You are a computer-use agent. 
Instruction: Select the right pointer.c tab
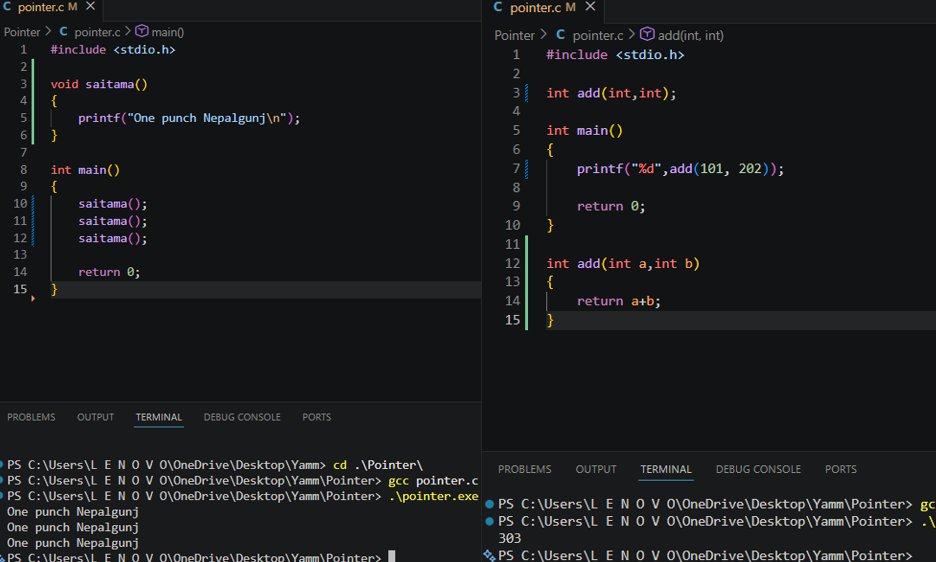click(x=542, y=7)
